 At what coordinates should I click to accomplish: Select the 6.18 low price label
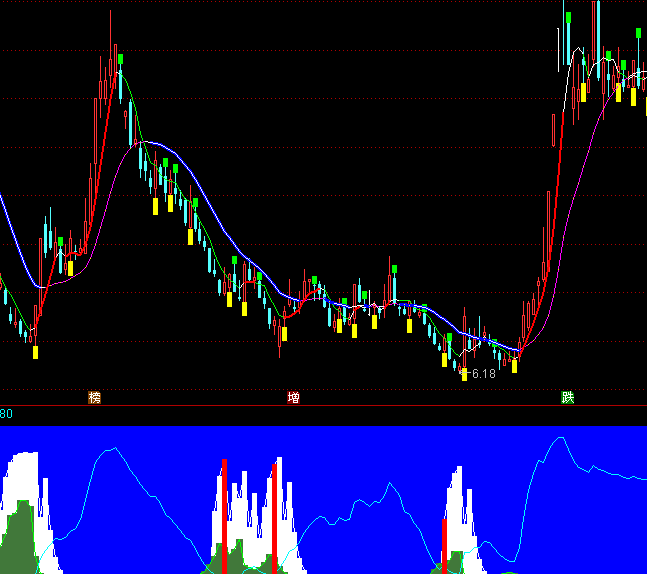pyautogui.click(x=482, y=373)
